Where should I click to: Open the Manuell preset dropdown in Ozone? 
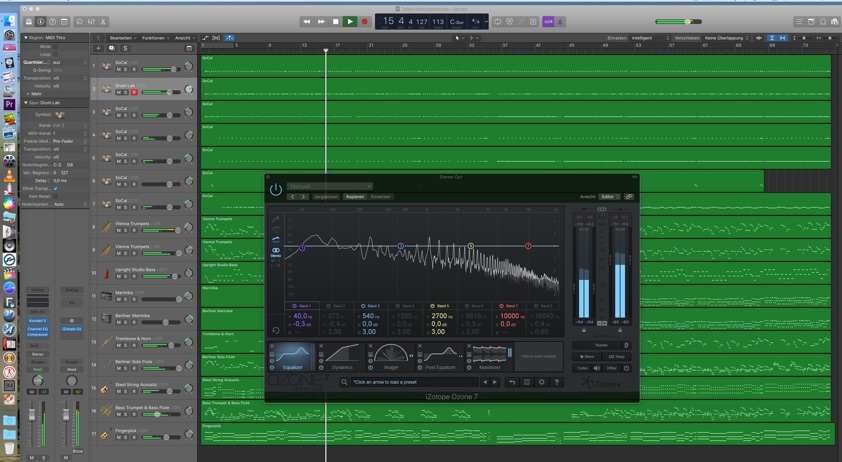coord(330,186)
